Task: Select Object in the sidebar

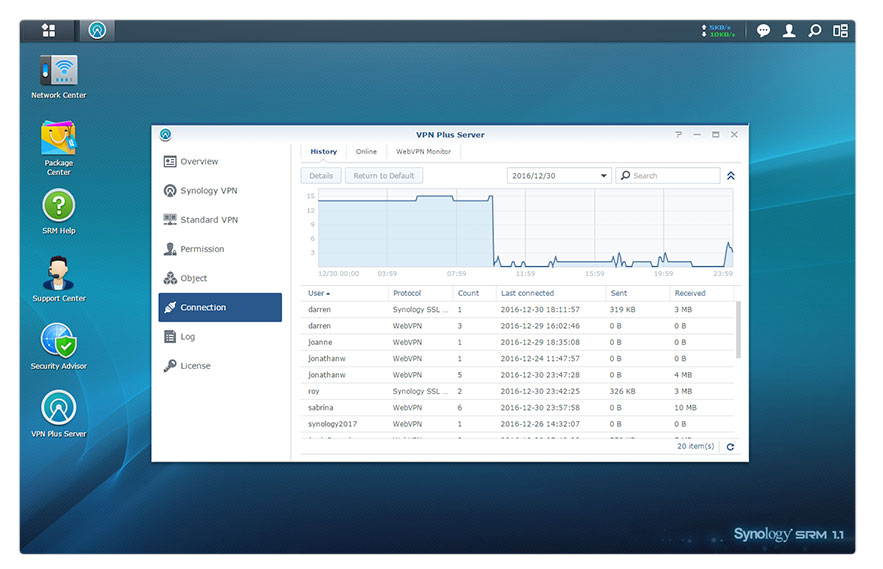Action: pos(220,278)
